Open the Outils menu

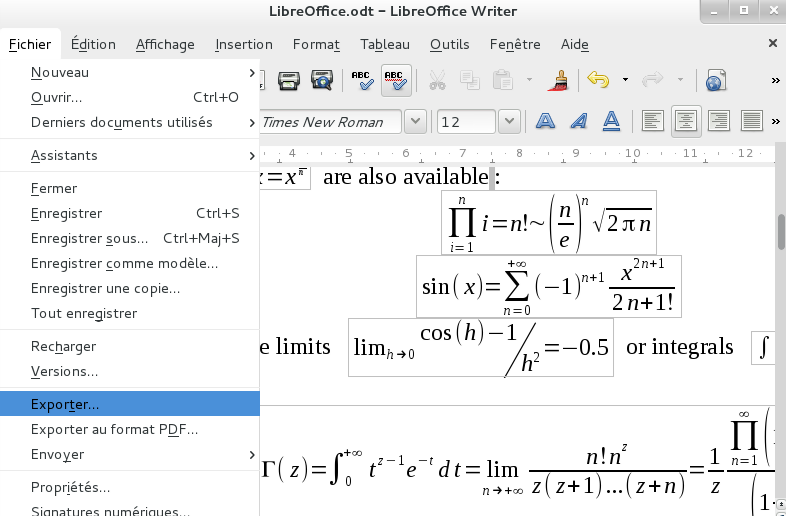click(450, 45)
